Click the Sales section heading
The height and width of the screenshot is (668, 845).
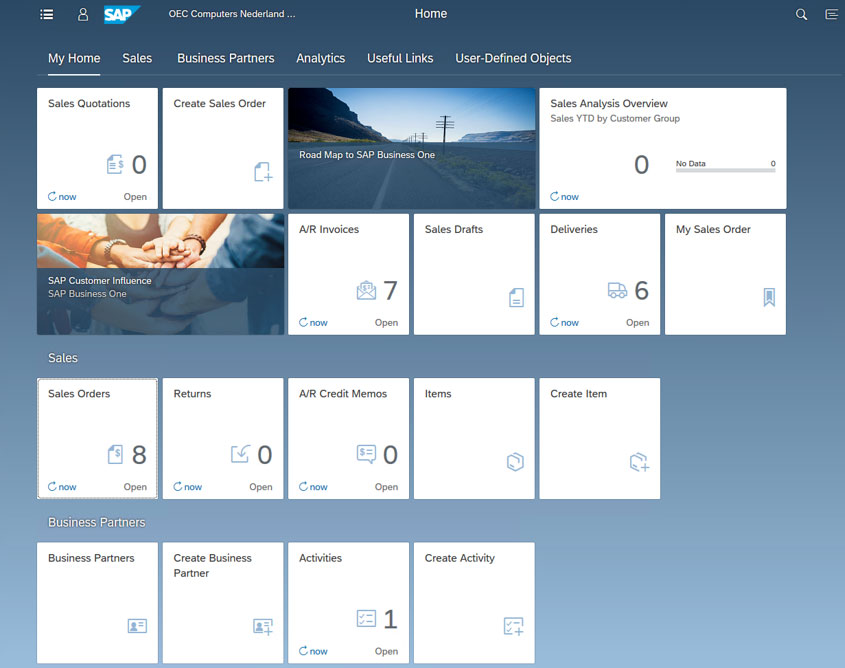pyautogui.click(x=63, y=358)
